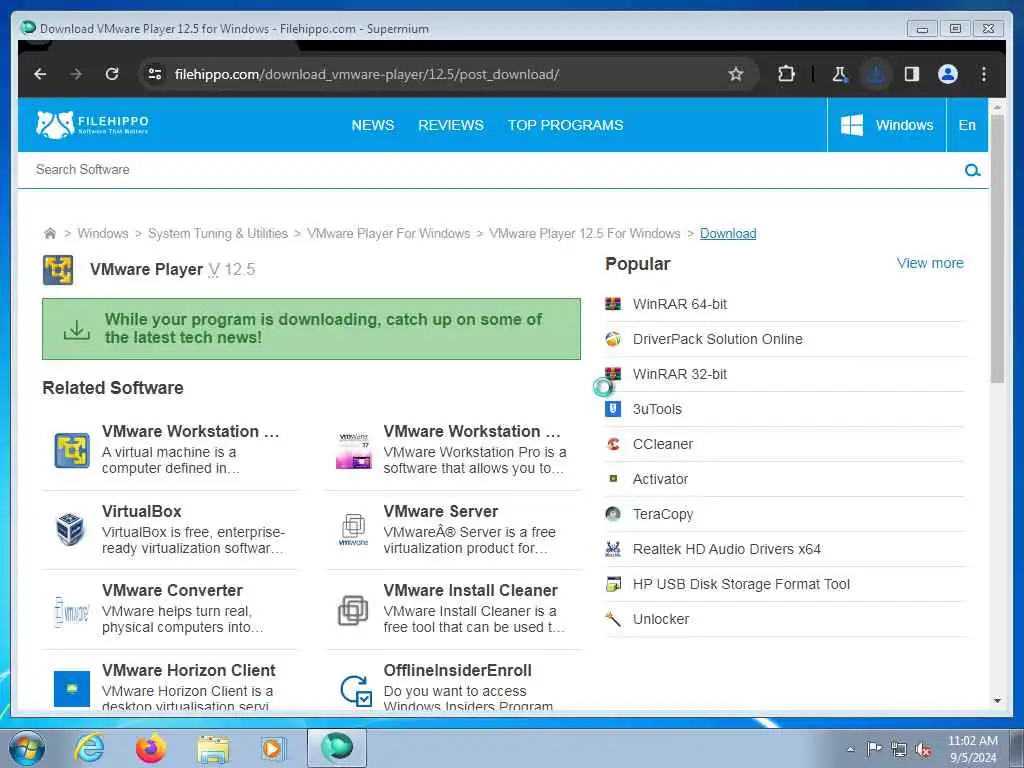Open the media player taskbar icon
Viewport: 1024px width, 768px height.
(x=272, y=748)
